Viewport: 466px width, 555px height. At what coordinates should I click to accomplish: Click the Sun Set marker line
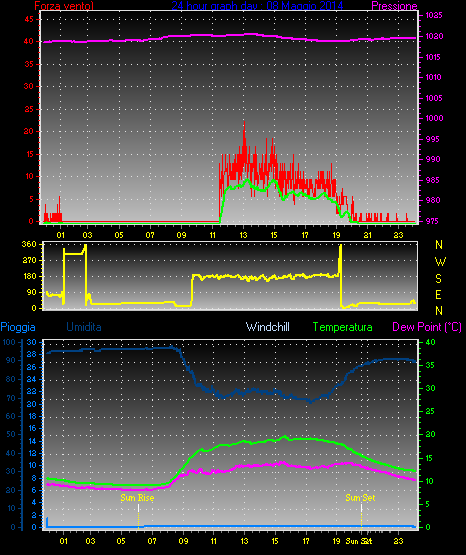[361, 515]
